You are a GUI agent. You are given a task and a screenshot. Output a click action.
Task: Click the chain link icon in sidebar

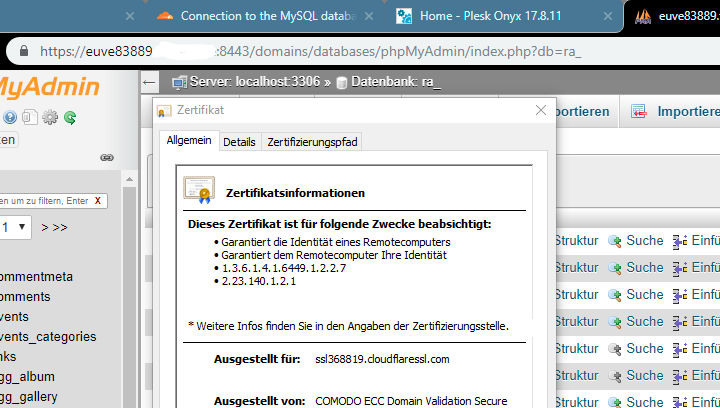107,157
